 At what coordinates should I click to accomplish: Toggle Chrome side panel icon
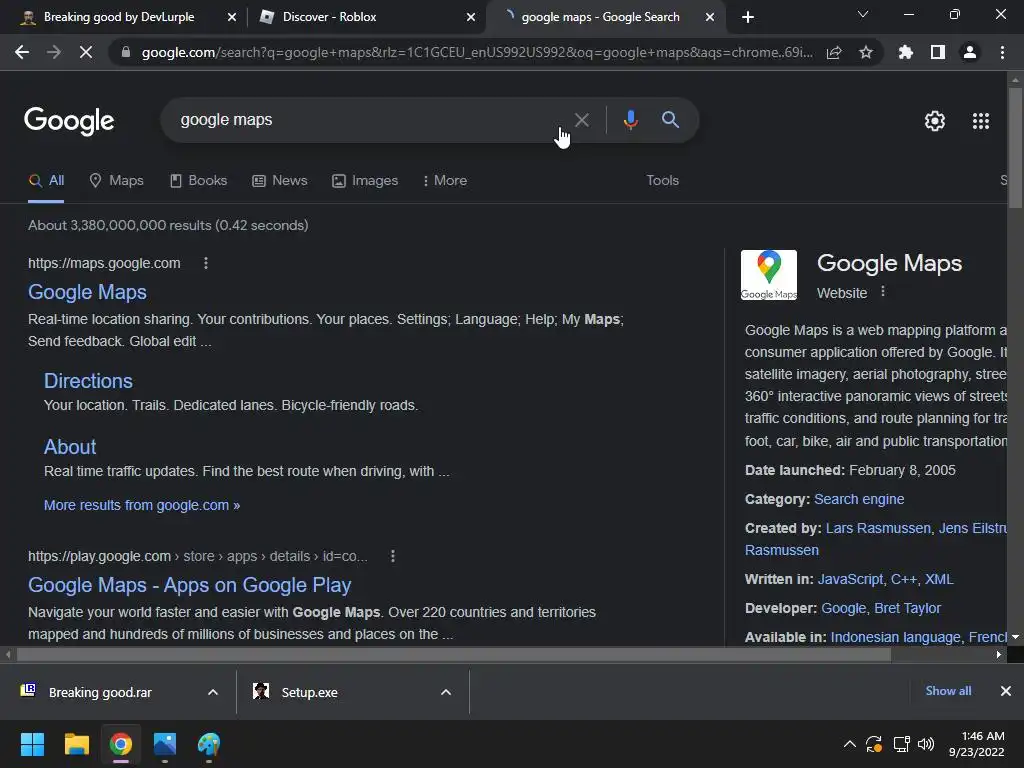tap(937, 52)
